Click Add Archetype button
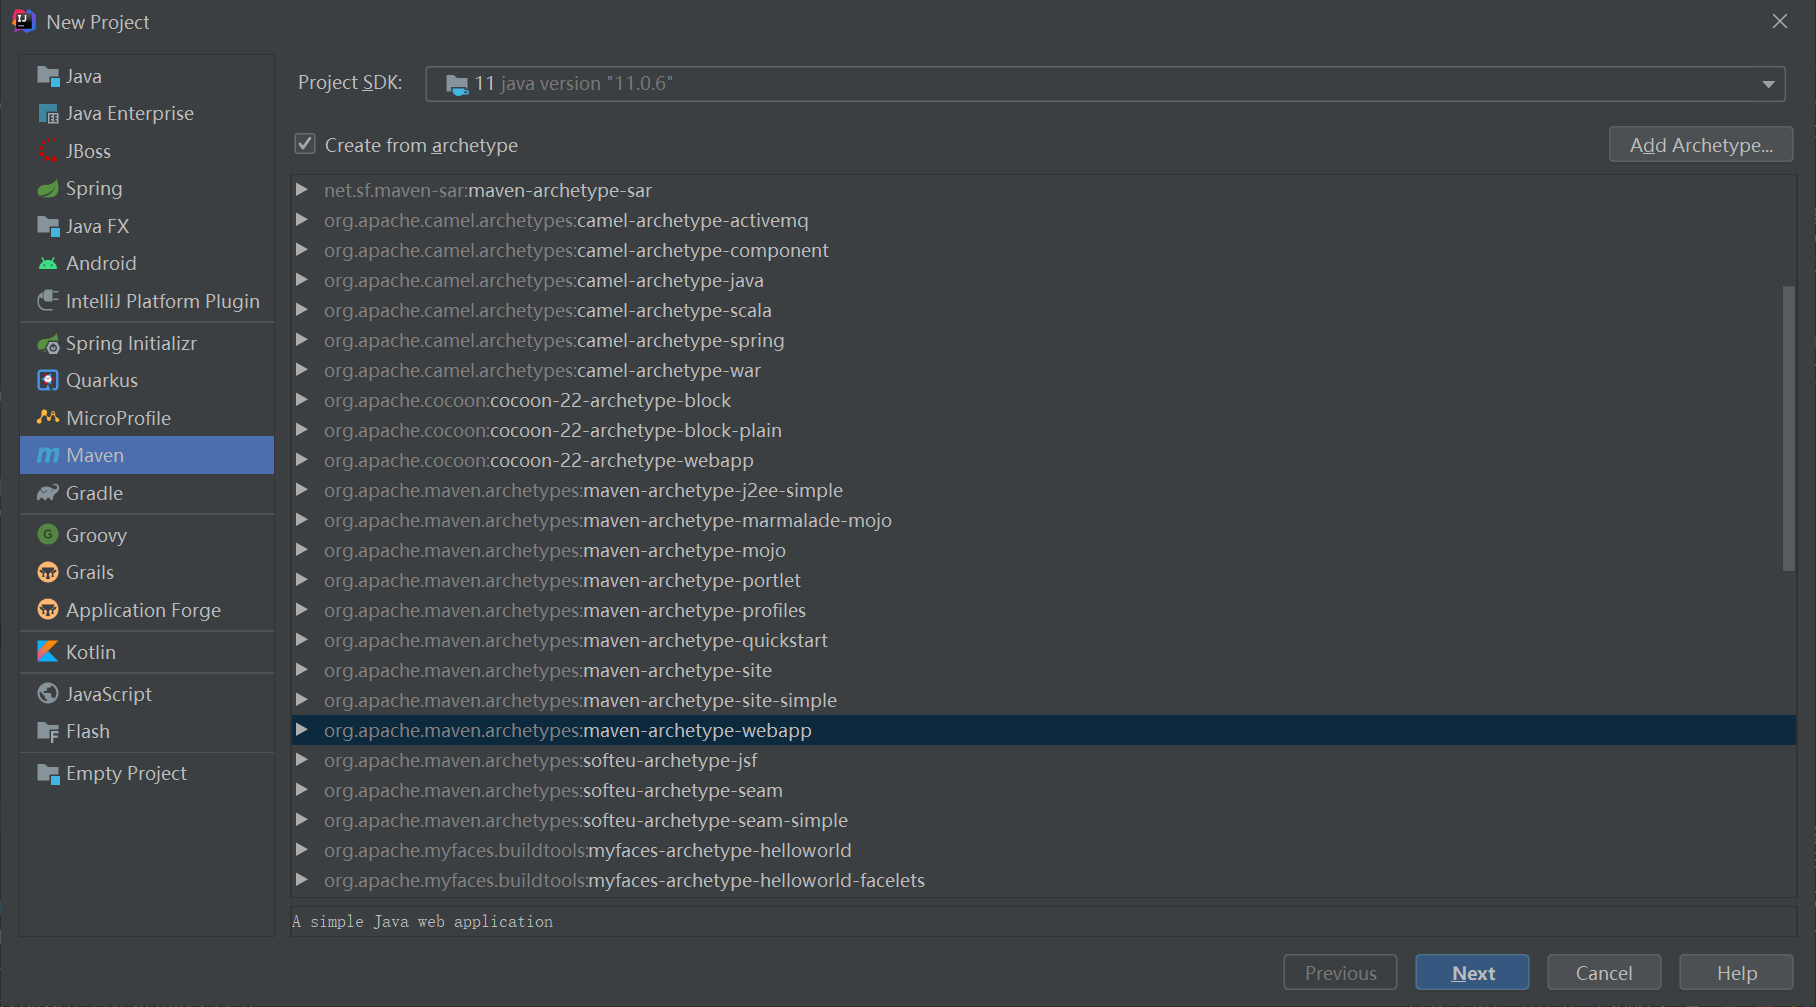Image resolution: width=1816 pixels, height=1007 pixels. [x=1700, y=145]
